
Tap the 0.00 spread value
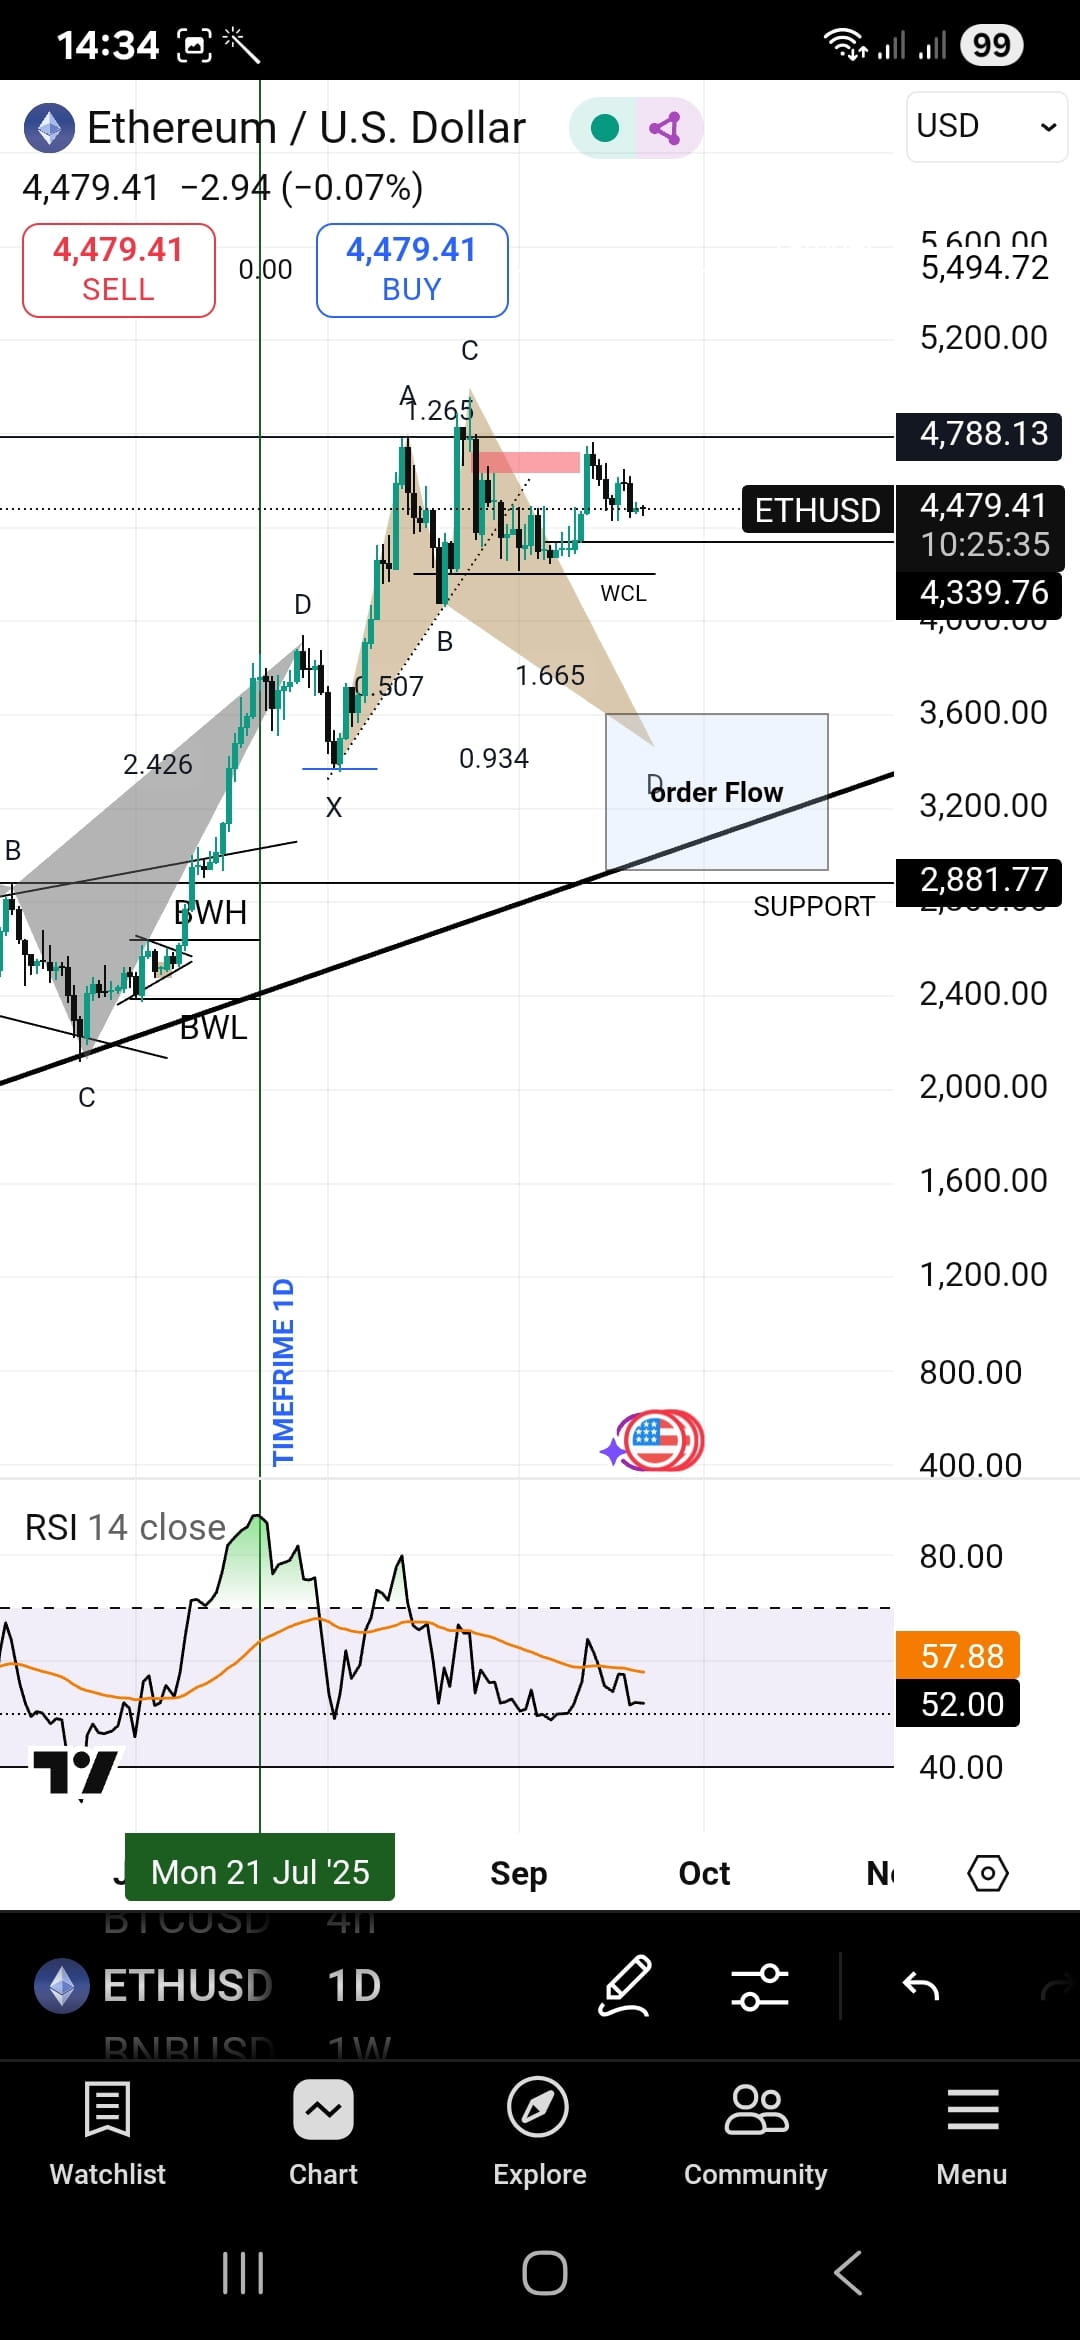[265, 270]
